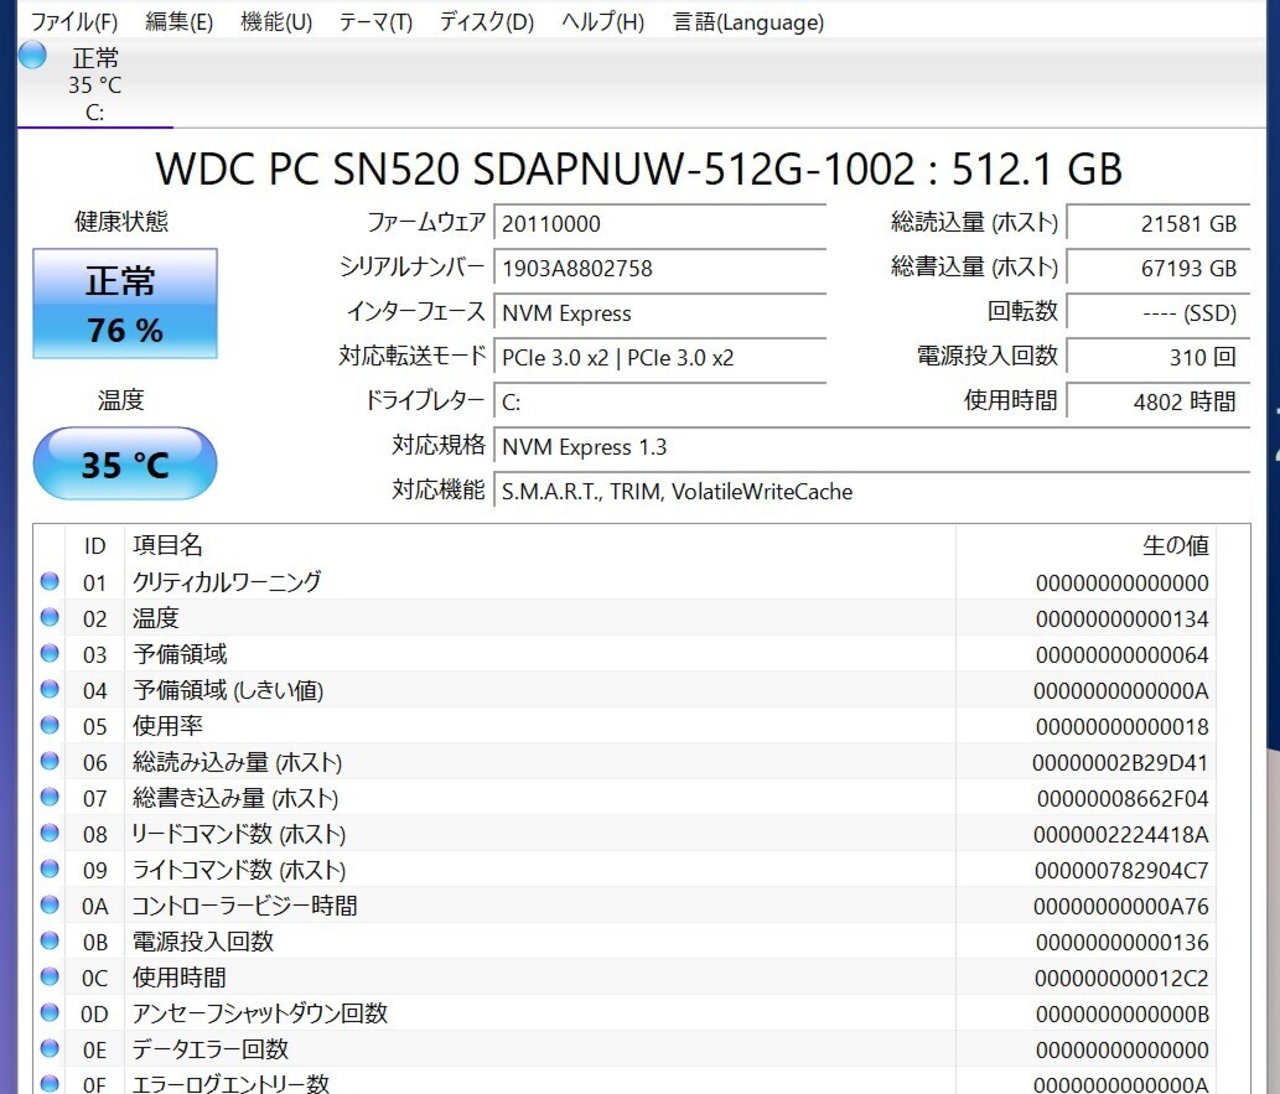Click the firmware field 20110000
The height and width of the screenshot is (1094, 1280).
coord(660,224)
